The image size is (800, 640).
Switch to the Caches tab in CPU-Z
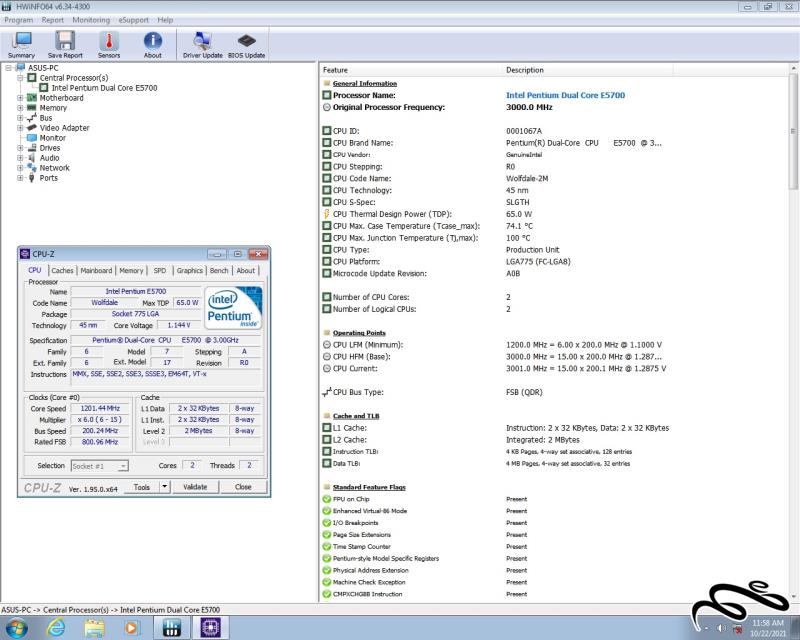tap(62, 270)
